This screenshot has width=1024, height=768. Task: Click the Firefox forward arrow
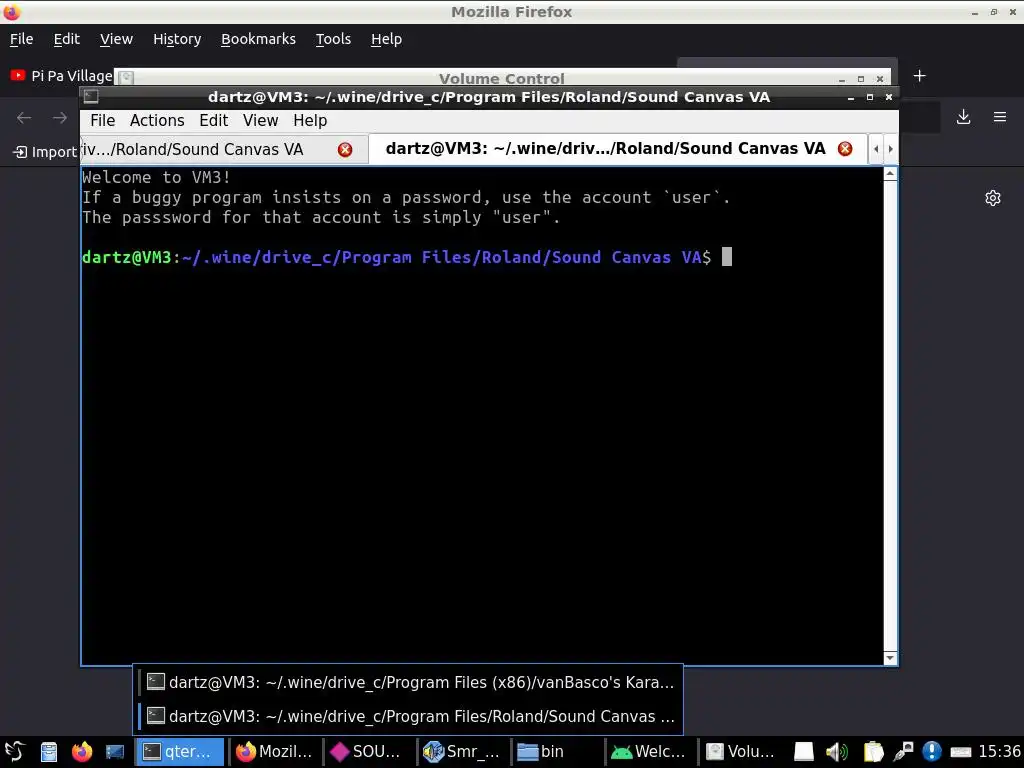pyautogui.click(x=60, y=118)
